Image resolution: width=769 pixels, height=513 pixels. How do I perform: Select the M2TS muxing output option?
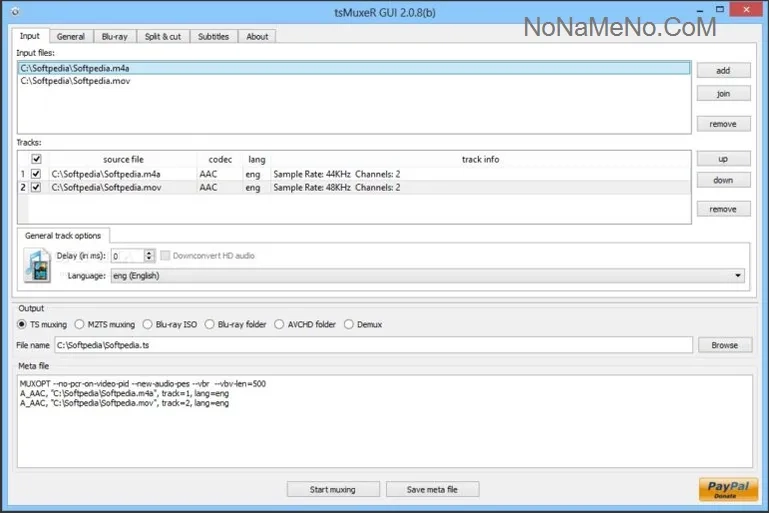pos(78,324)
